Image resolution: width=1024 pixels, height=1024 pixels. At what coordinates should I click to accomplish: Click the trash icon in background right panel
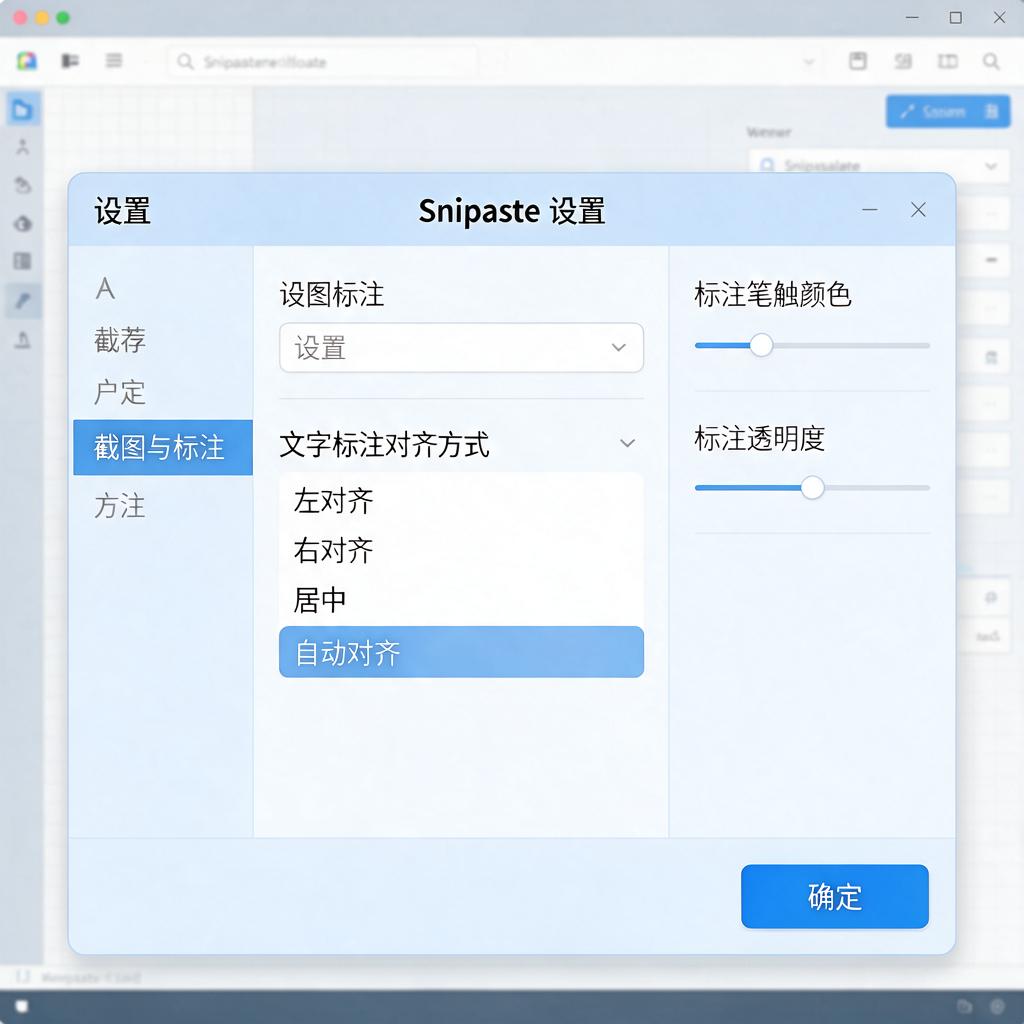point(991,357)
